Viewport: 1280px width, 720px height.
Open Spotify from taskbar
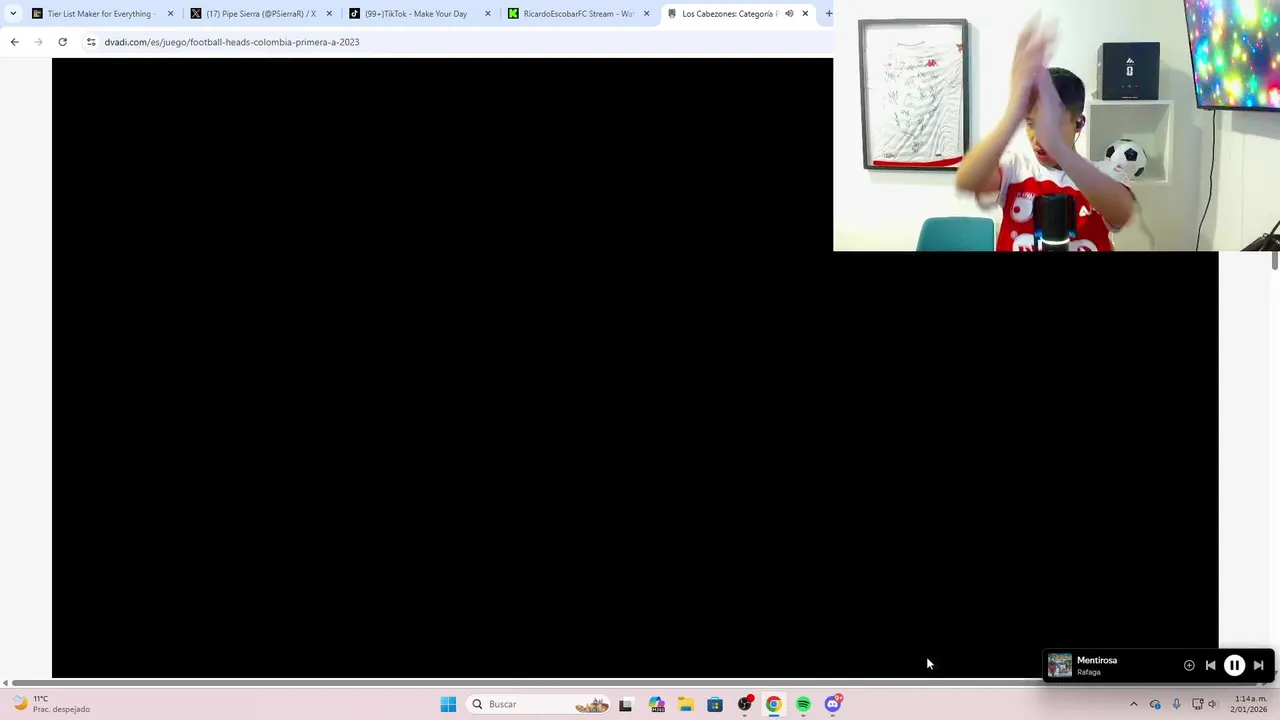803,704
